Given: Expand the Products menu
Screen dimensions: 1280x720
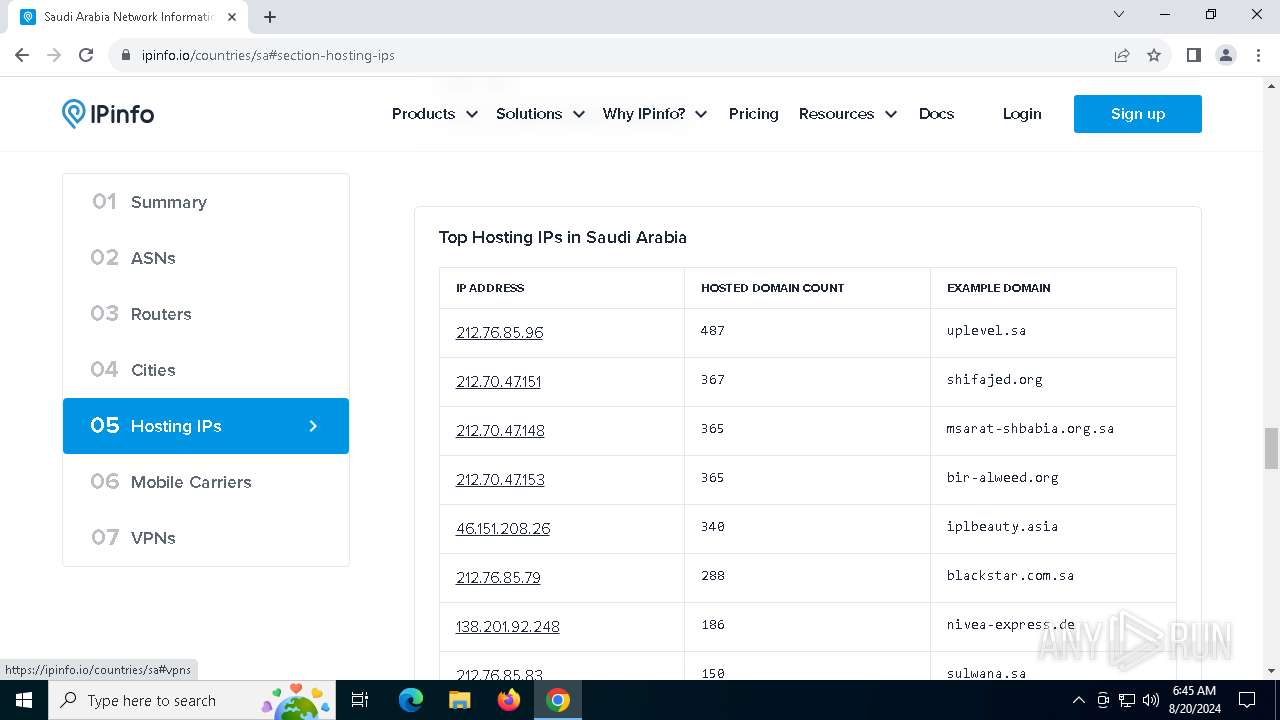Looking at the screenshot, I should coord(434,114).
